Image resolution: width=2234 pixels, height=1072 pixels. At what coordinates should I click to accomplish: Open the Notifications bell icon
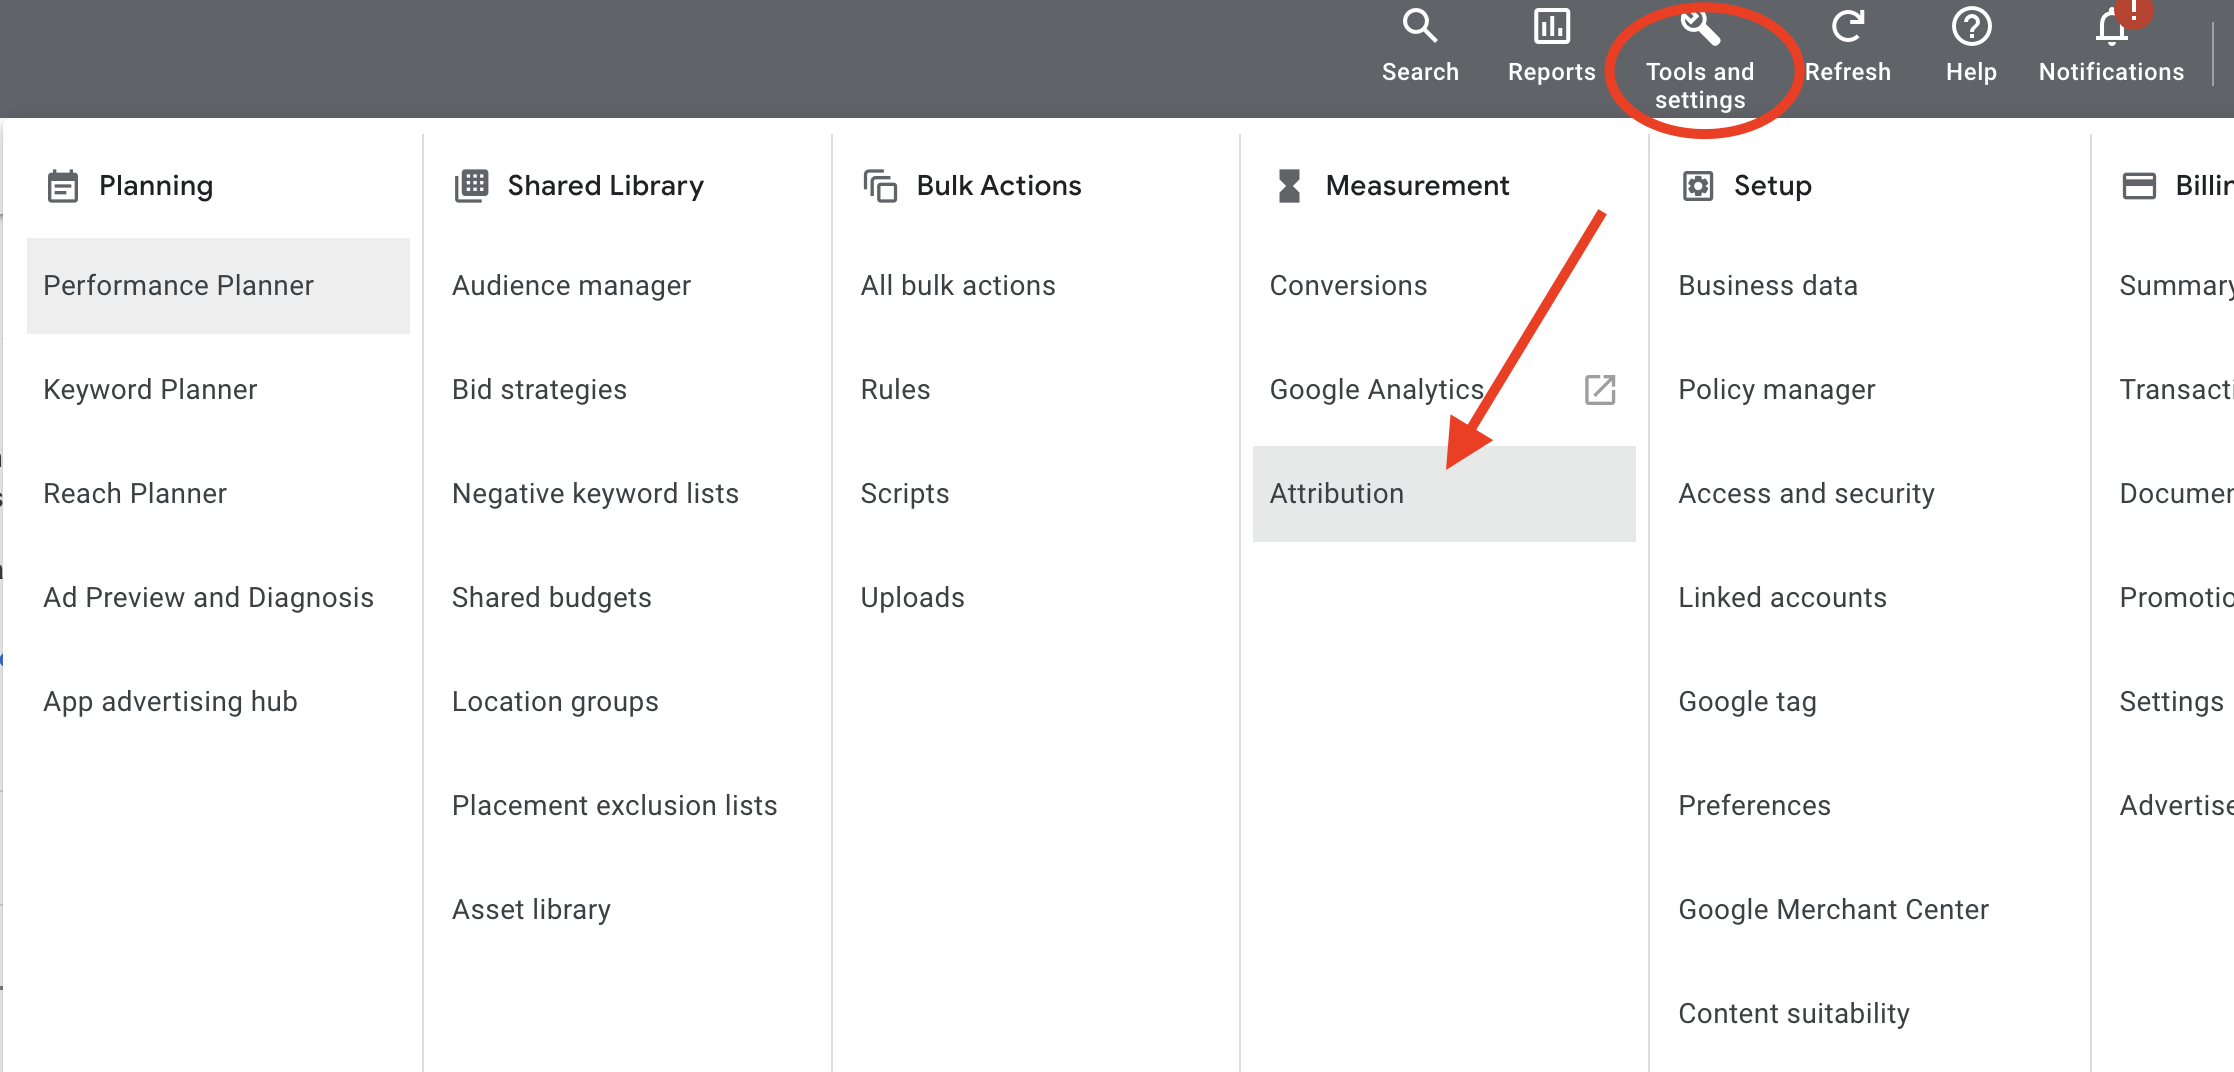coord(2112,27)
